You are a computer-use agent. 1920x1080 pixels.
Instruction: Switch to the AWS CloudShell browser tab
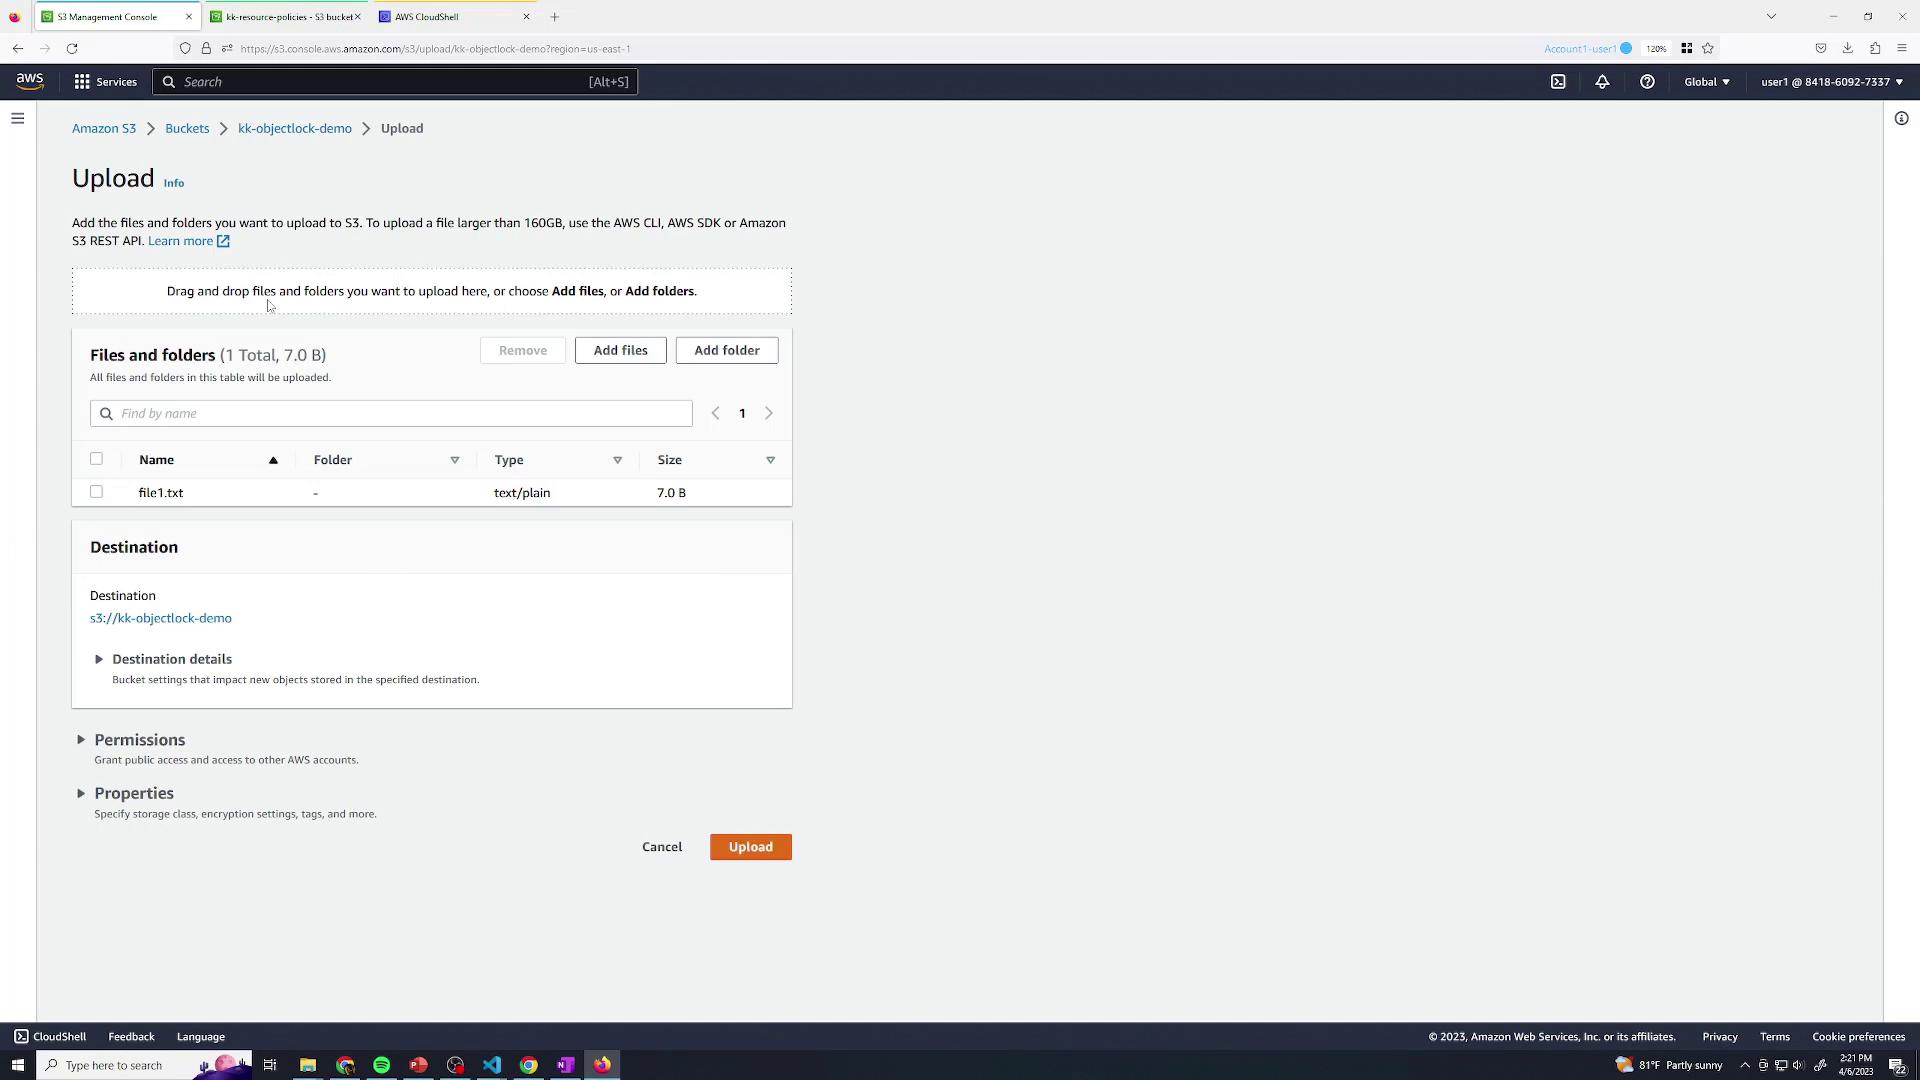tap(427, 17)
